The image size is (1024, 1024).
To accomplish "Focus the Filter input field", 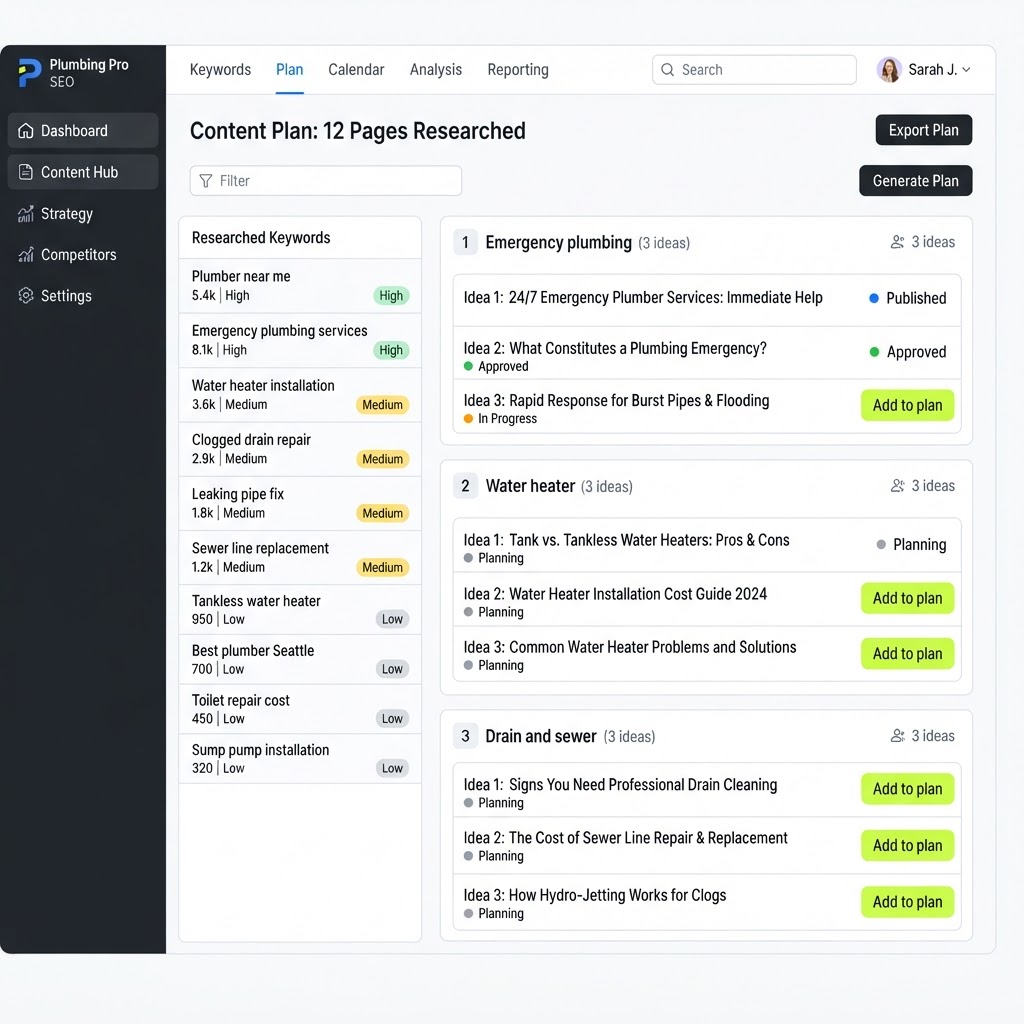I will 325,181.
